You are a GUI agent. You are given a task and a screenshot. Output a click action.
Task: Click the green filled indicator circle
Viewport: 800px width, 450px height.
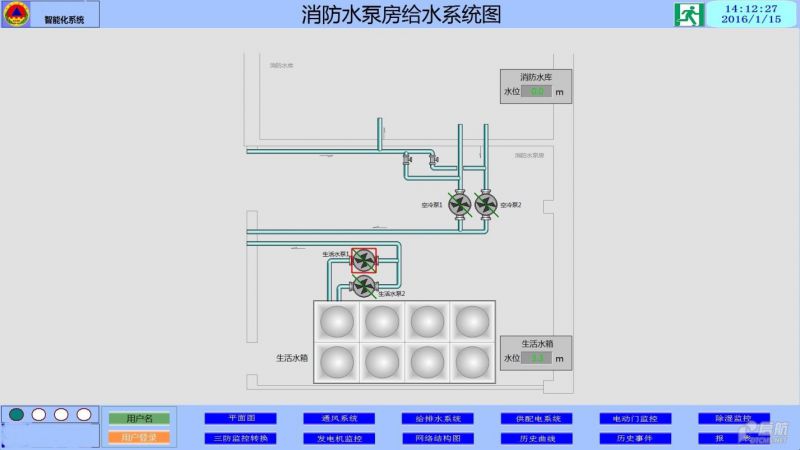pyautogui.click(x=17, y=414)
